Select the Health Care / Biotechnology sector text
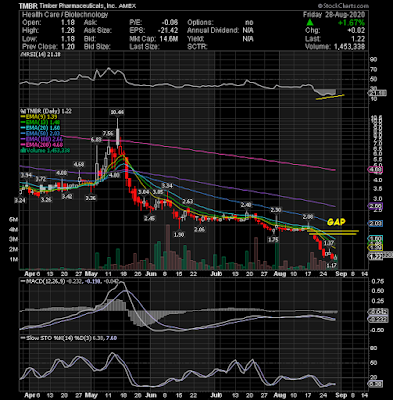 65,14
